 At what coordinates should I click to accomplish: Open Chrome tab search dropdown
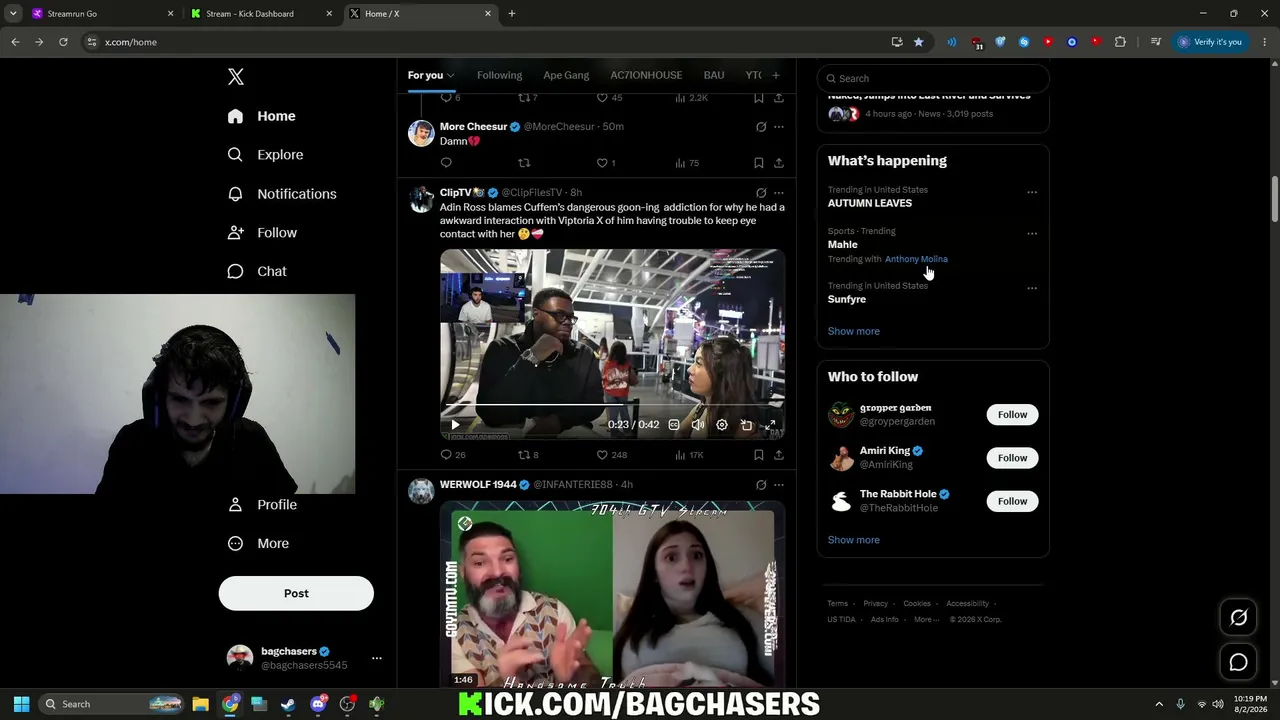(x=13, y=13)
